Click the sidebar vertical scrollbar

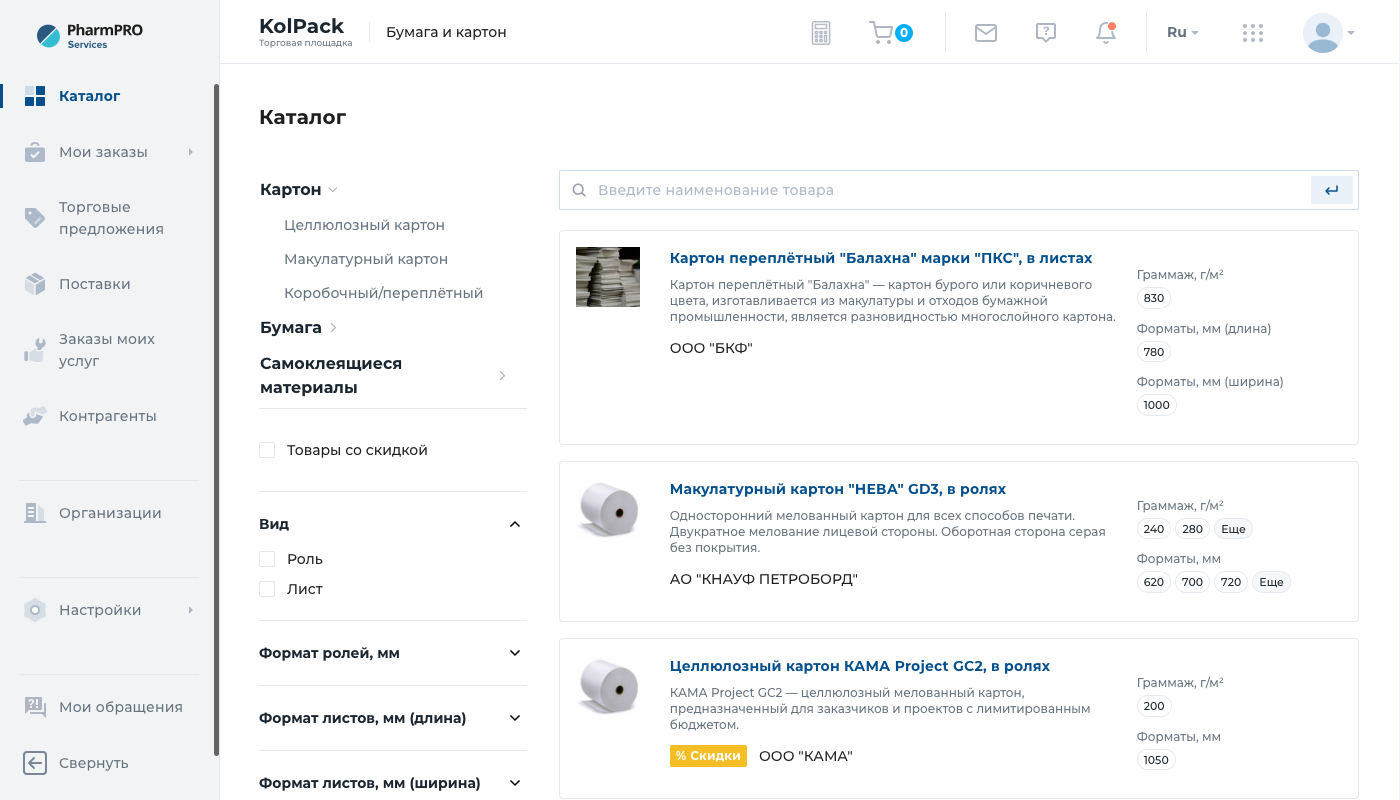(216, 420)
